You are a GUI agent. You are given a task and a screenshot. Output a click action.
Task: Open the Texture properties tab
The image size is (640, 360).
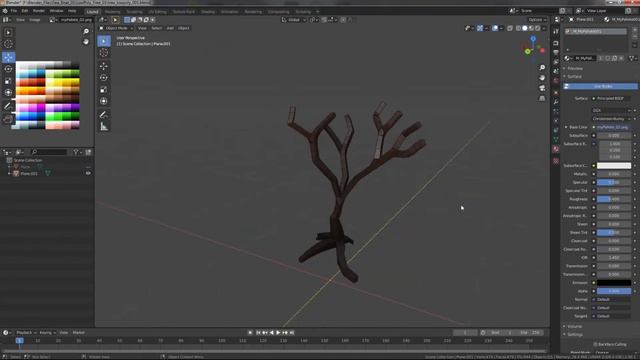(x=556, y=161)
